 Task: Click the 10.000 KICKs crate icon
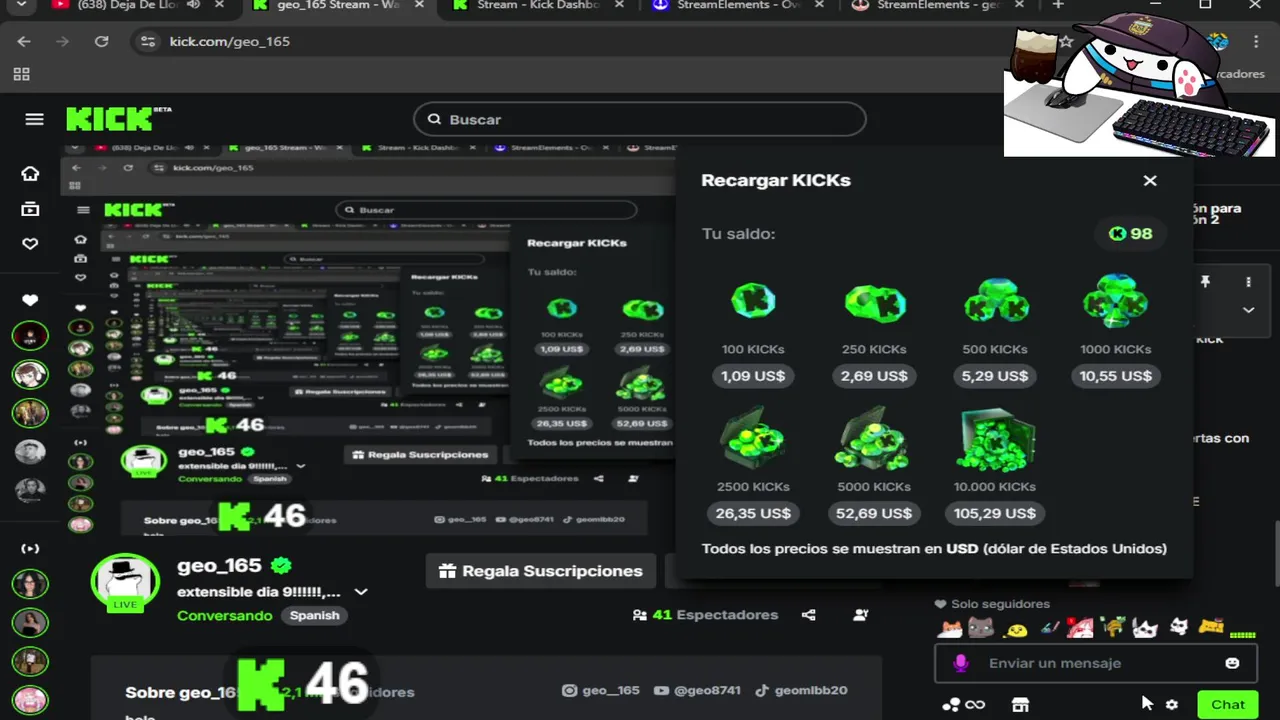pyautogui.click(x=994, y=440)
